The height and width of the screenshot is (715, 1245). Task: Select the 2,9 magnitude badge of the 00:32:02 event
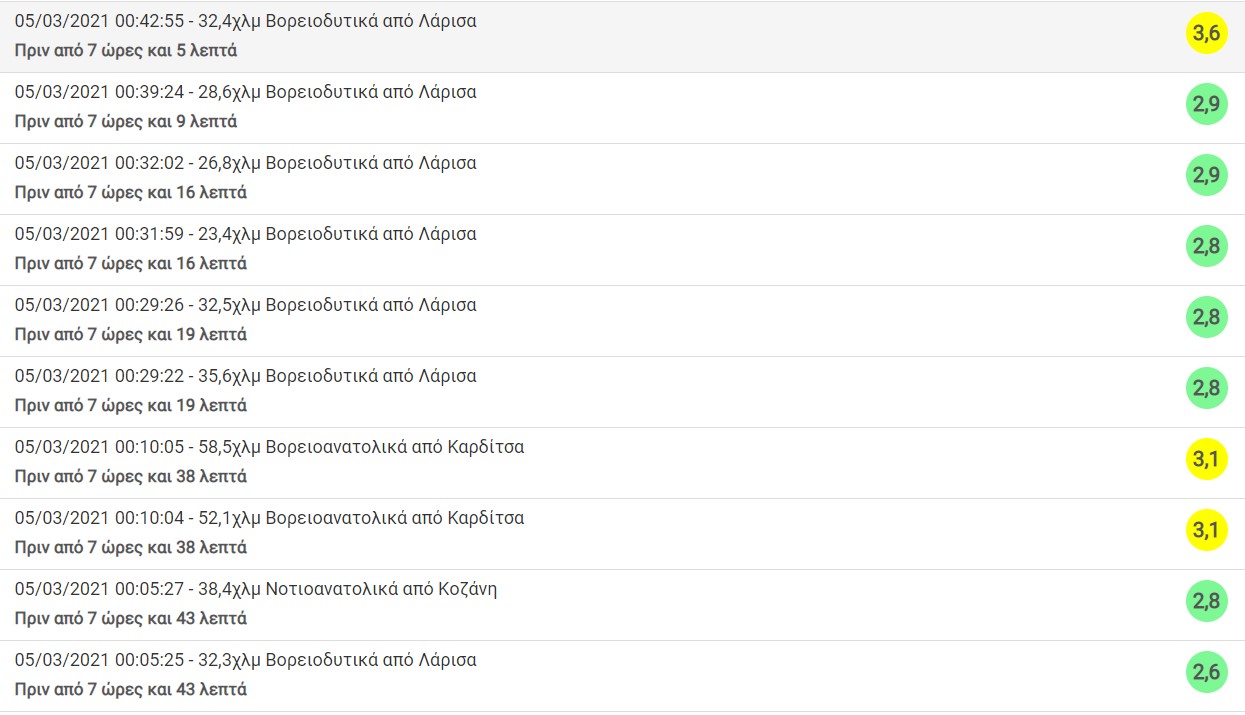(1206, 176)
